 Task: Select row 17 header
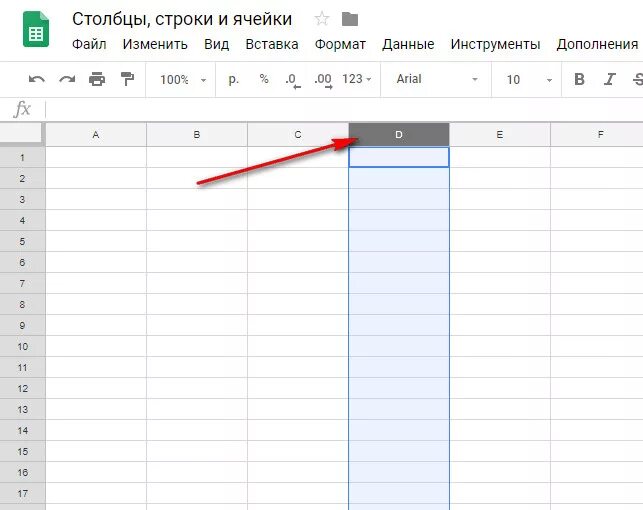pos(22,494)
